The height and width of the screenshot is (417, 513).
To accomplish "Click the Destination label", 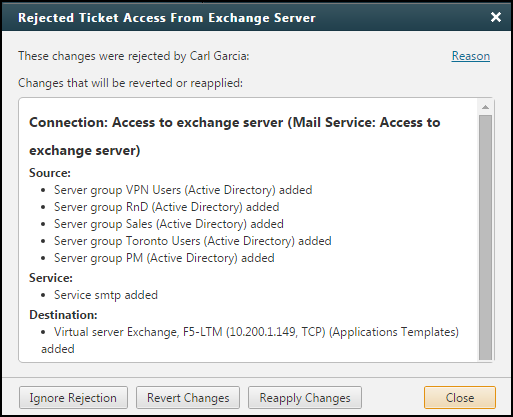I will [63, 315].
